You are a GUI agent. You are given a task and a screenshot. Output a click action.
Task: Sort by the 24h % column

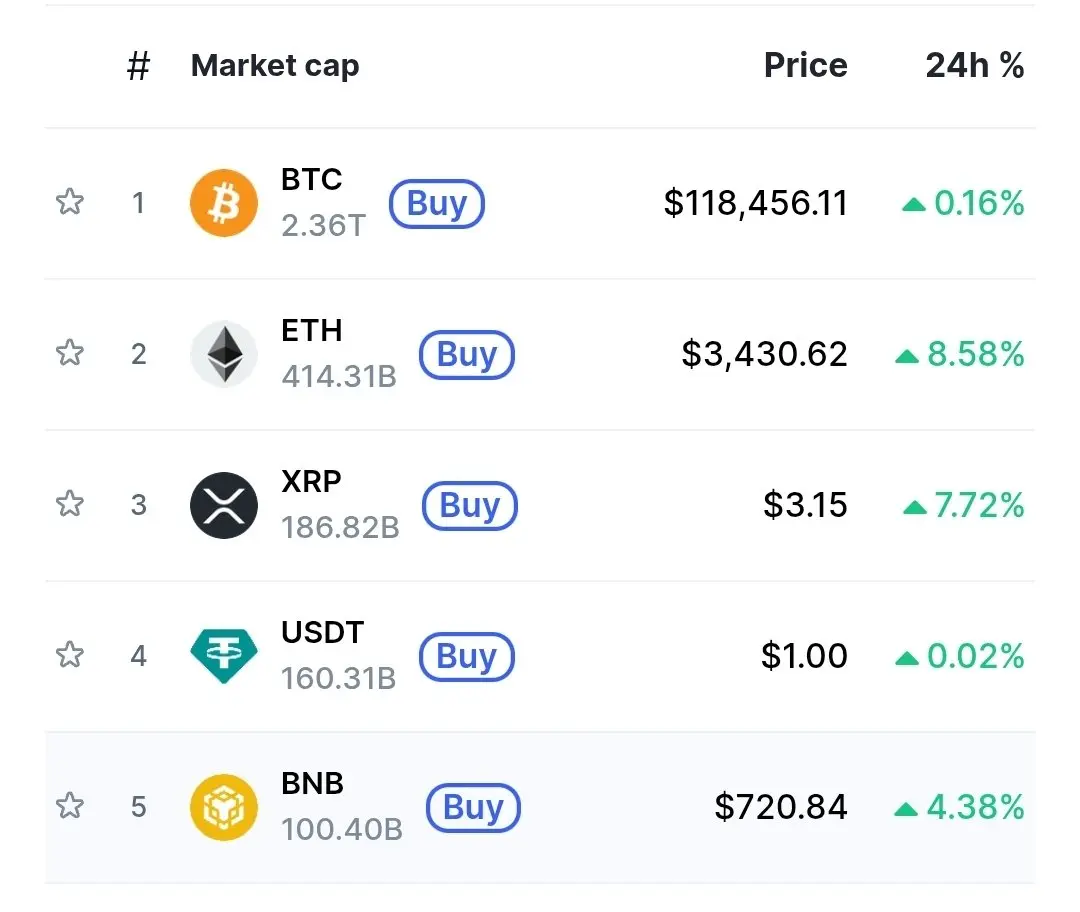(974, 66)
